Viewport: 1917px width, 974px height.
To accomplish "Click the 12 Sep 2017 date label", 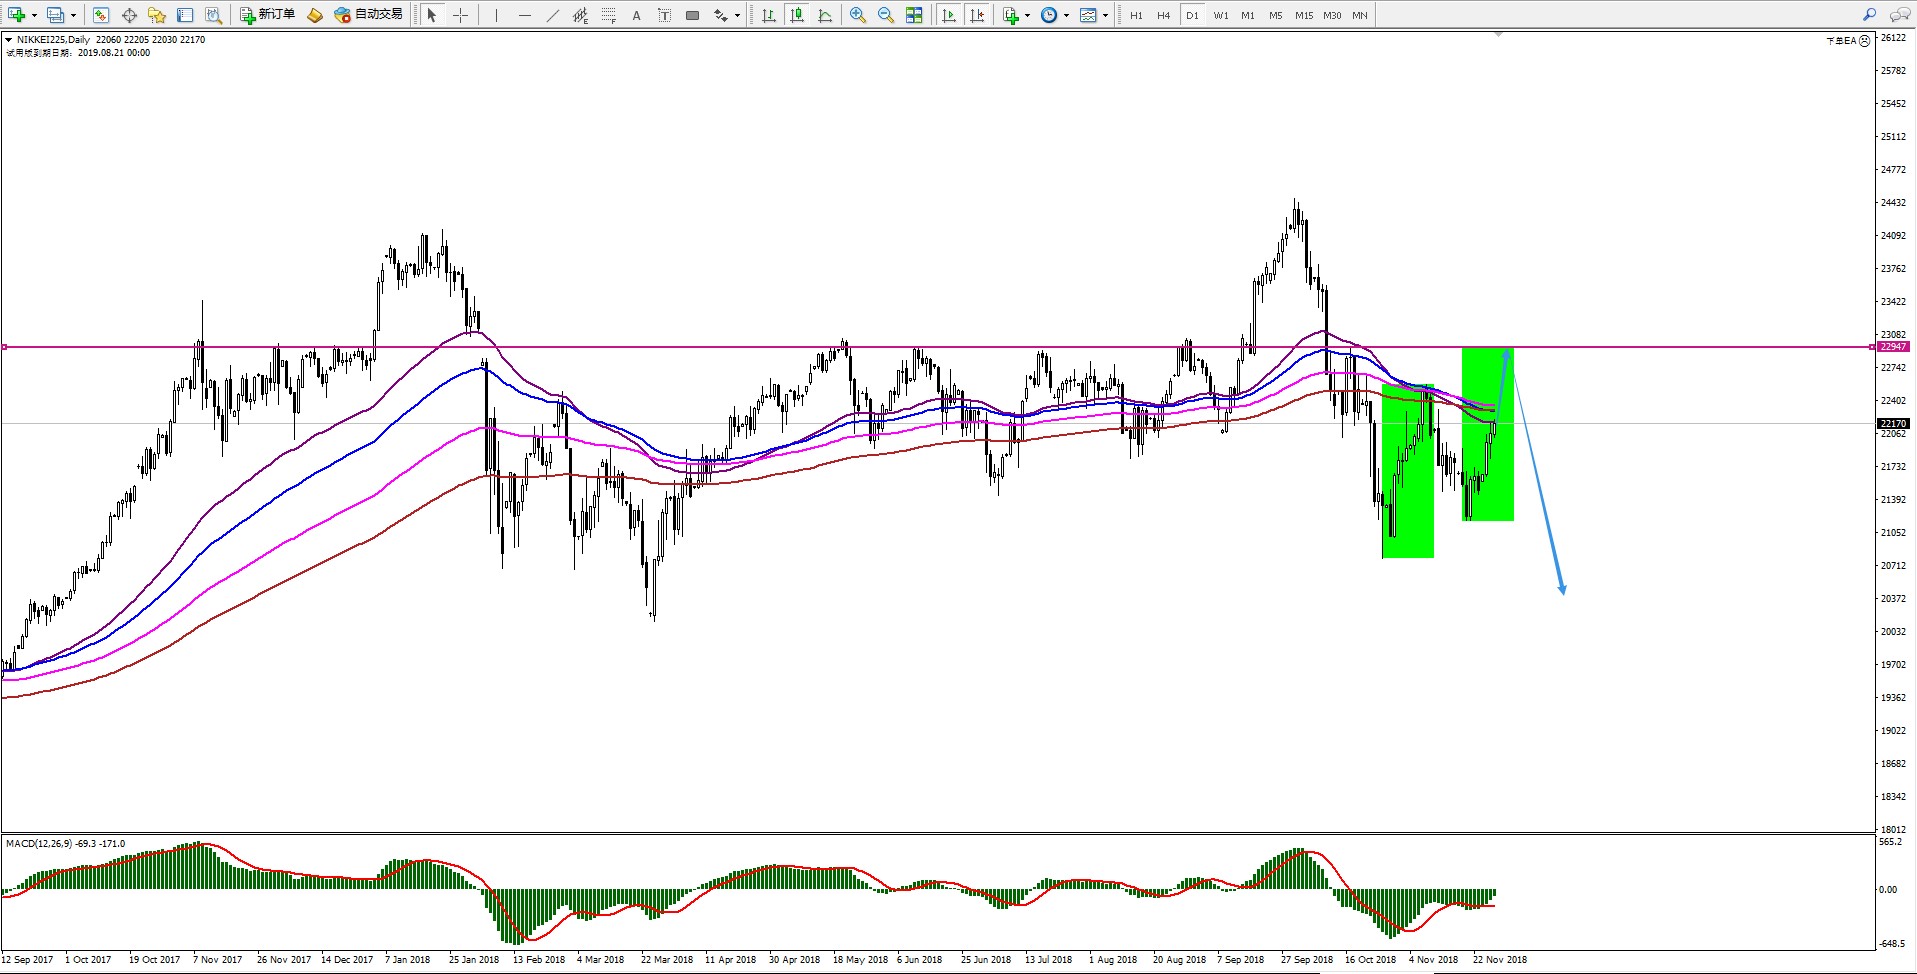I will point(27,960).
